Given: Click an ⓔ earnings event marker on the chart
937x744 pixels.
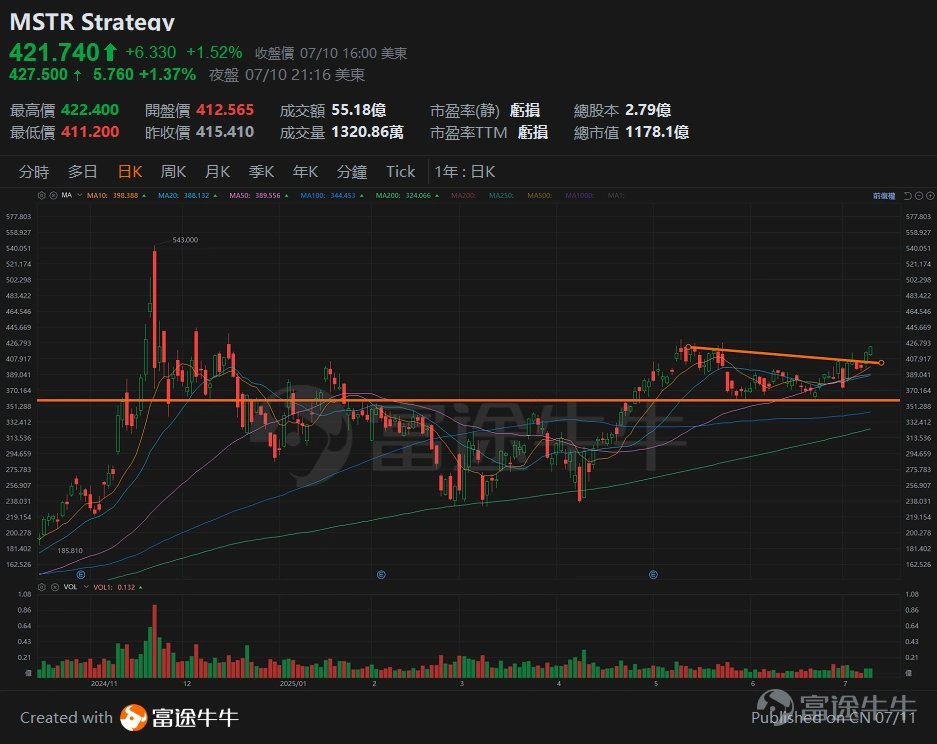Looking at the screenshot, I should coord(381,575).
